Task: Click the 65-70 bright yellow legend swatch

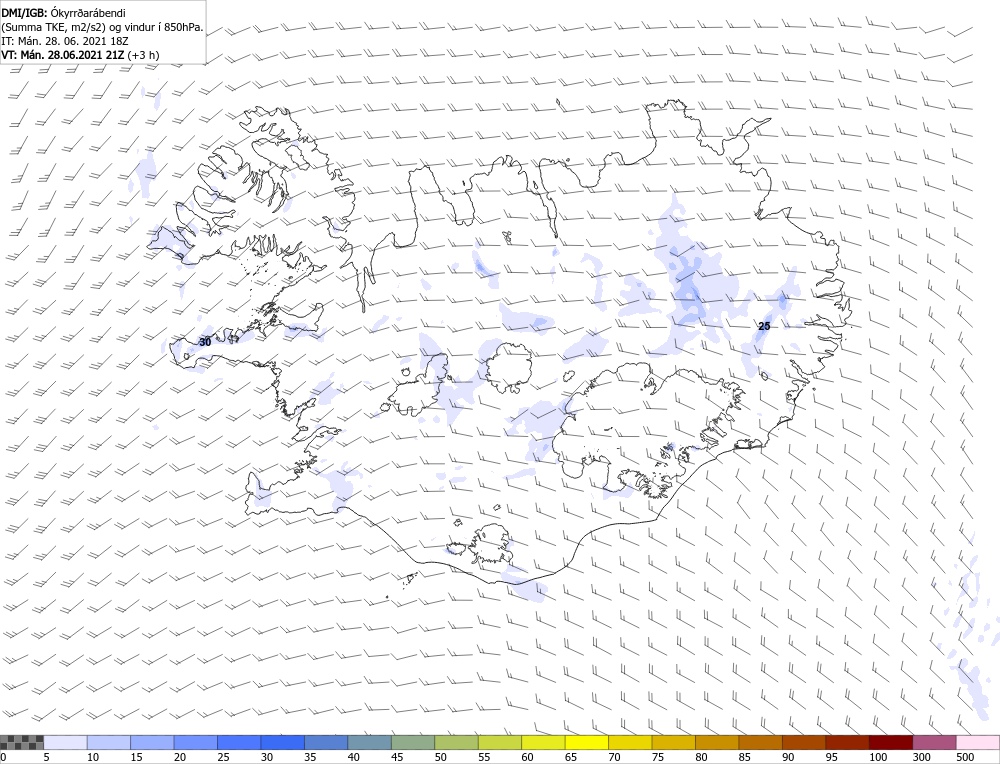Action: pyautogui.click(x=587, y=742)
